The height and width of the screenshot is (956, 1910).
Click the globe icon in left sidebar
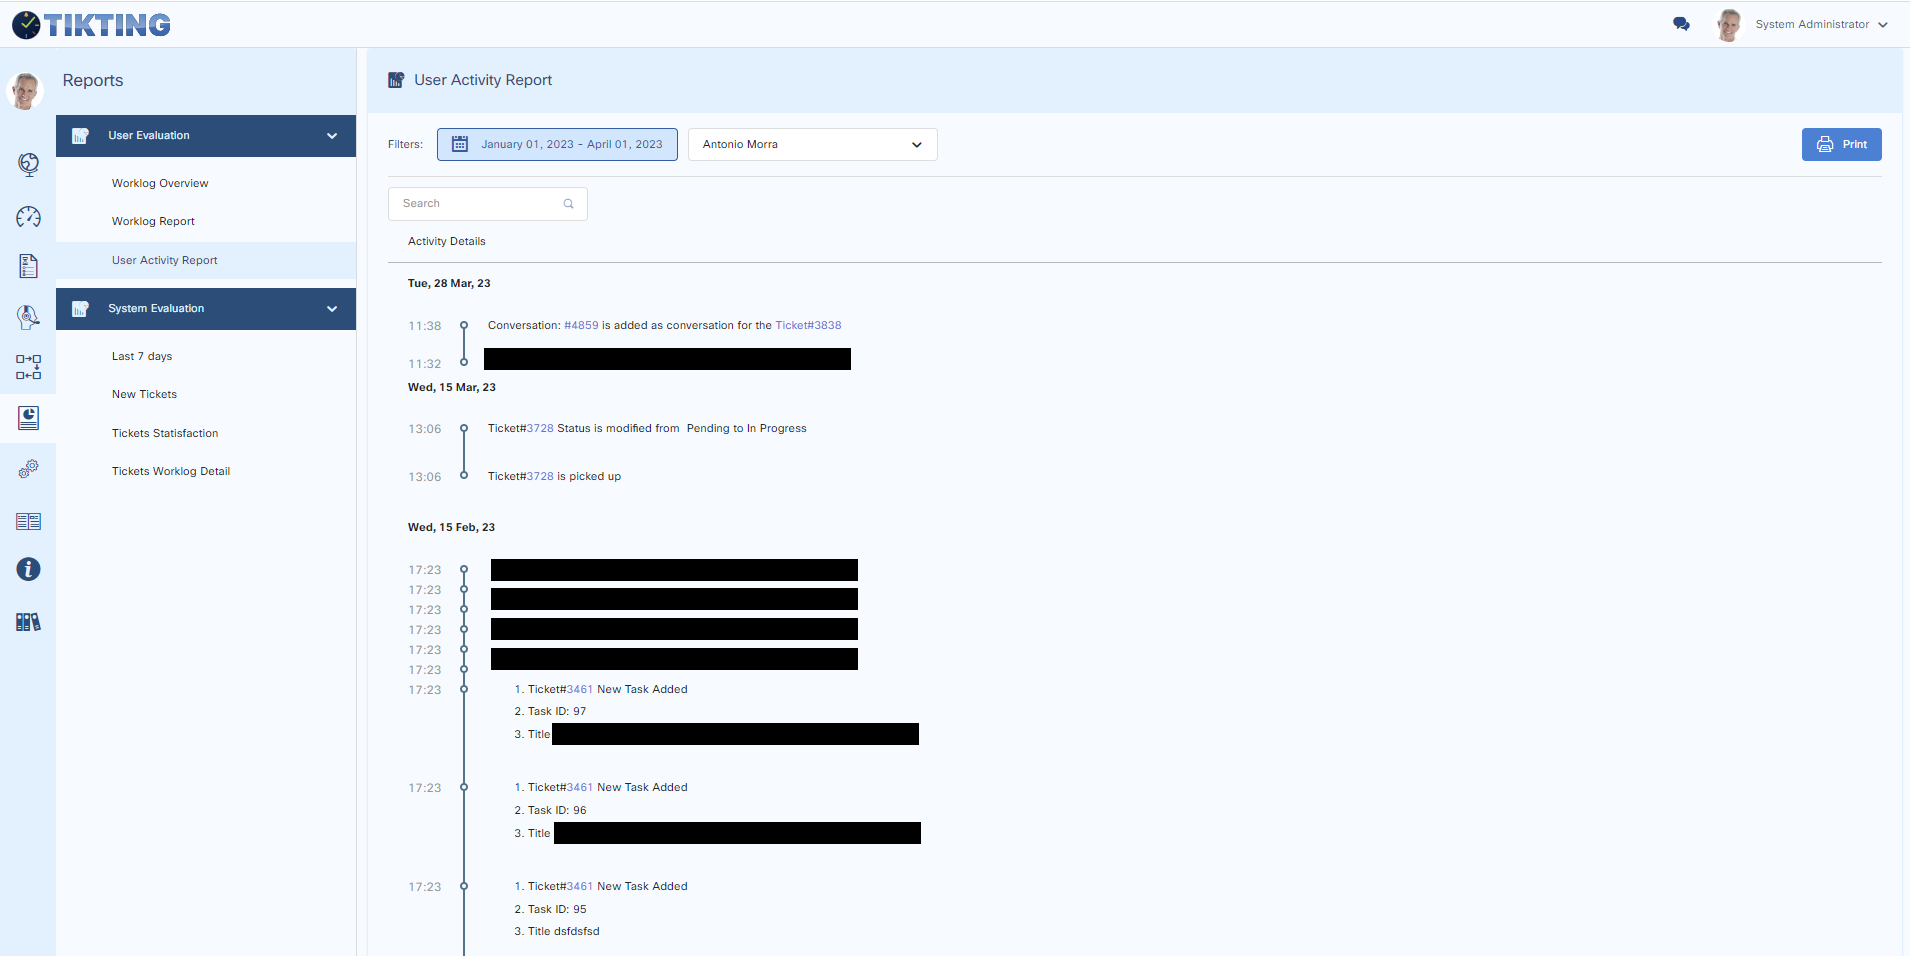click(28, 164)
